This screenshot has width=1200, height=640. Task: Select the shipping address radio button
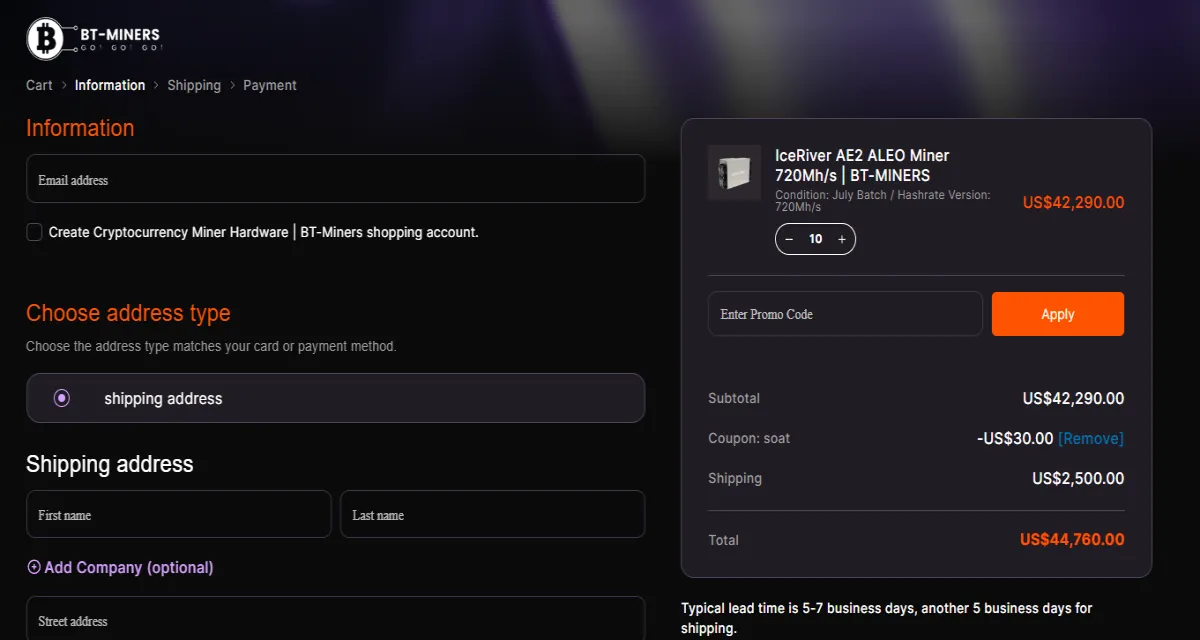(62, 398)
